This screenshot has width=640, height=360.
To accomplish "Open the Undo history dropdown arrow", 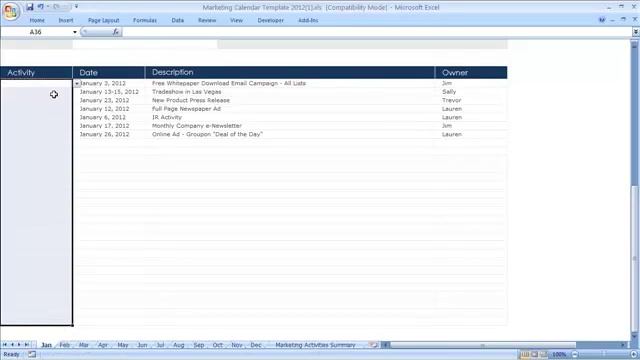I will tap(48, 7).
